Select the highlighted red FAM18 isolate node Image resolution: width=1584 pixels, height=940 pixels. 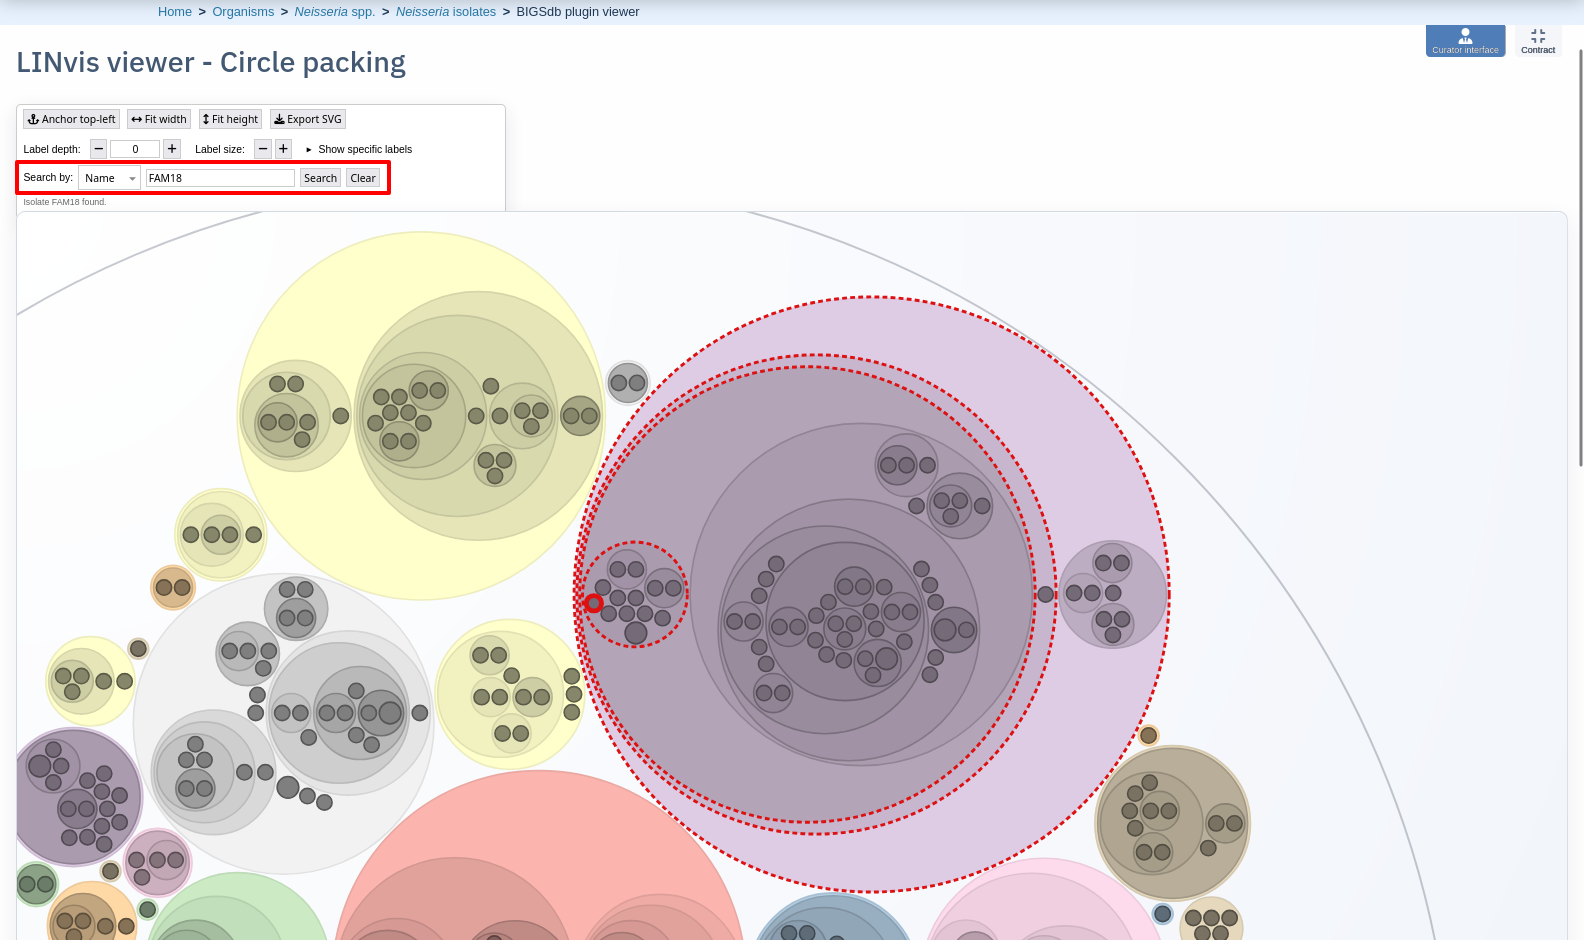tap(594, 603)
